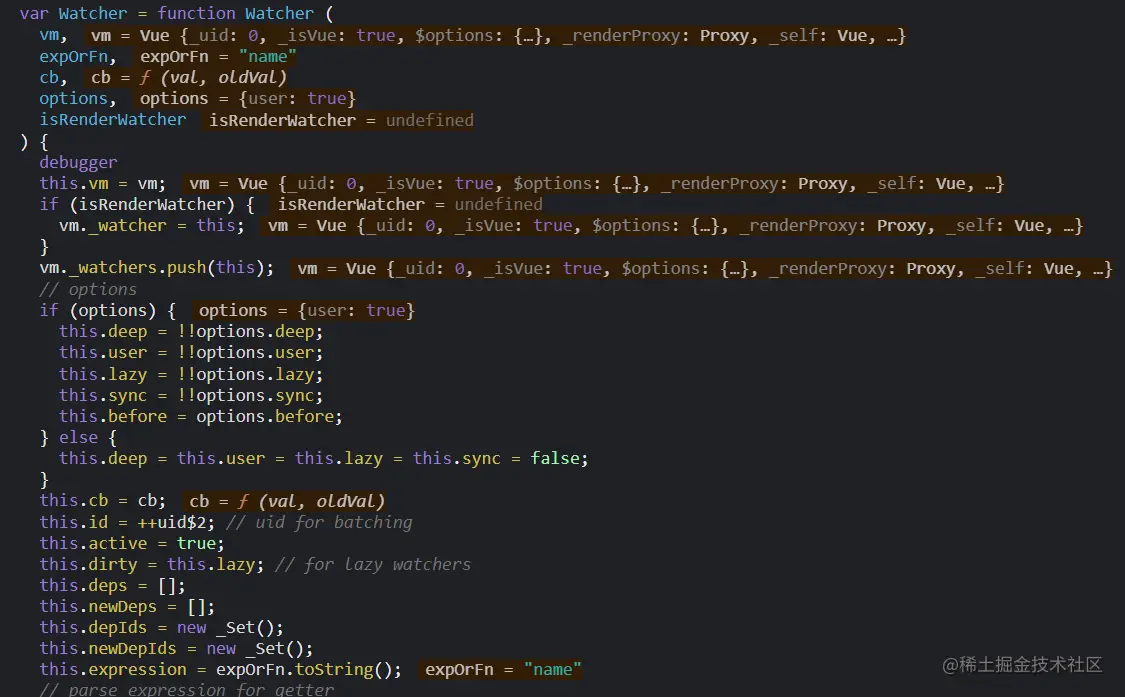Image resolution: width=1125 pixels, height=697 pixels.
Task: Click the '// uid for batching' comment
Action: click(319, 522)
